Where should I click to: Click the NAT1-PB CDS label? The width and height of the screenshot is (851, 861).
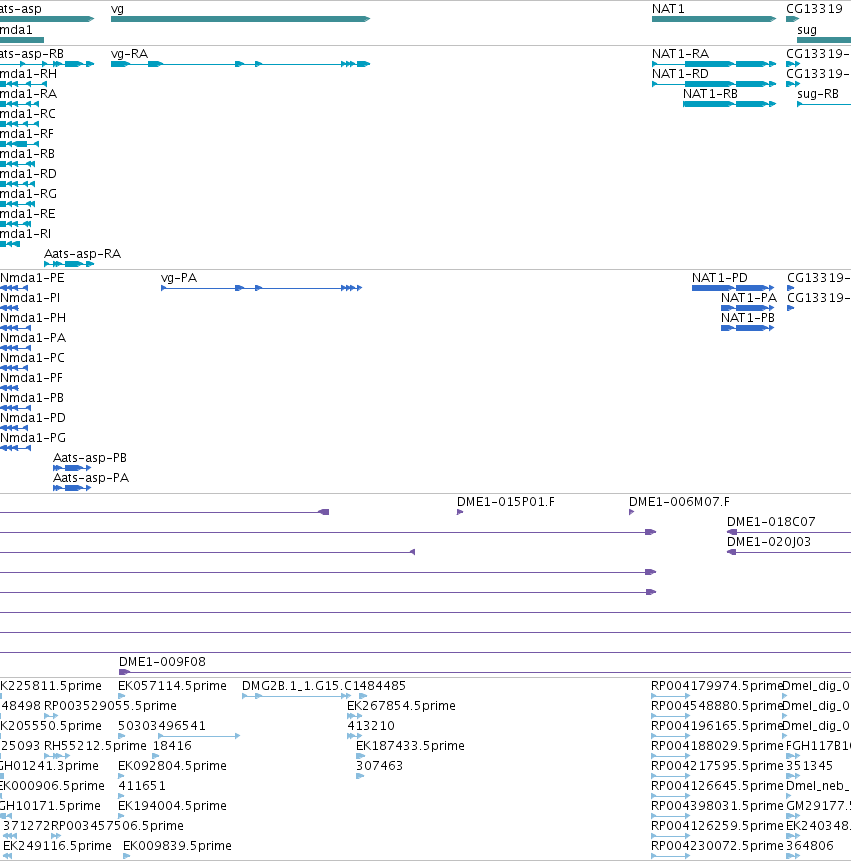tap(747, 318)
